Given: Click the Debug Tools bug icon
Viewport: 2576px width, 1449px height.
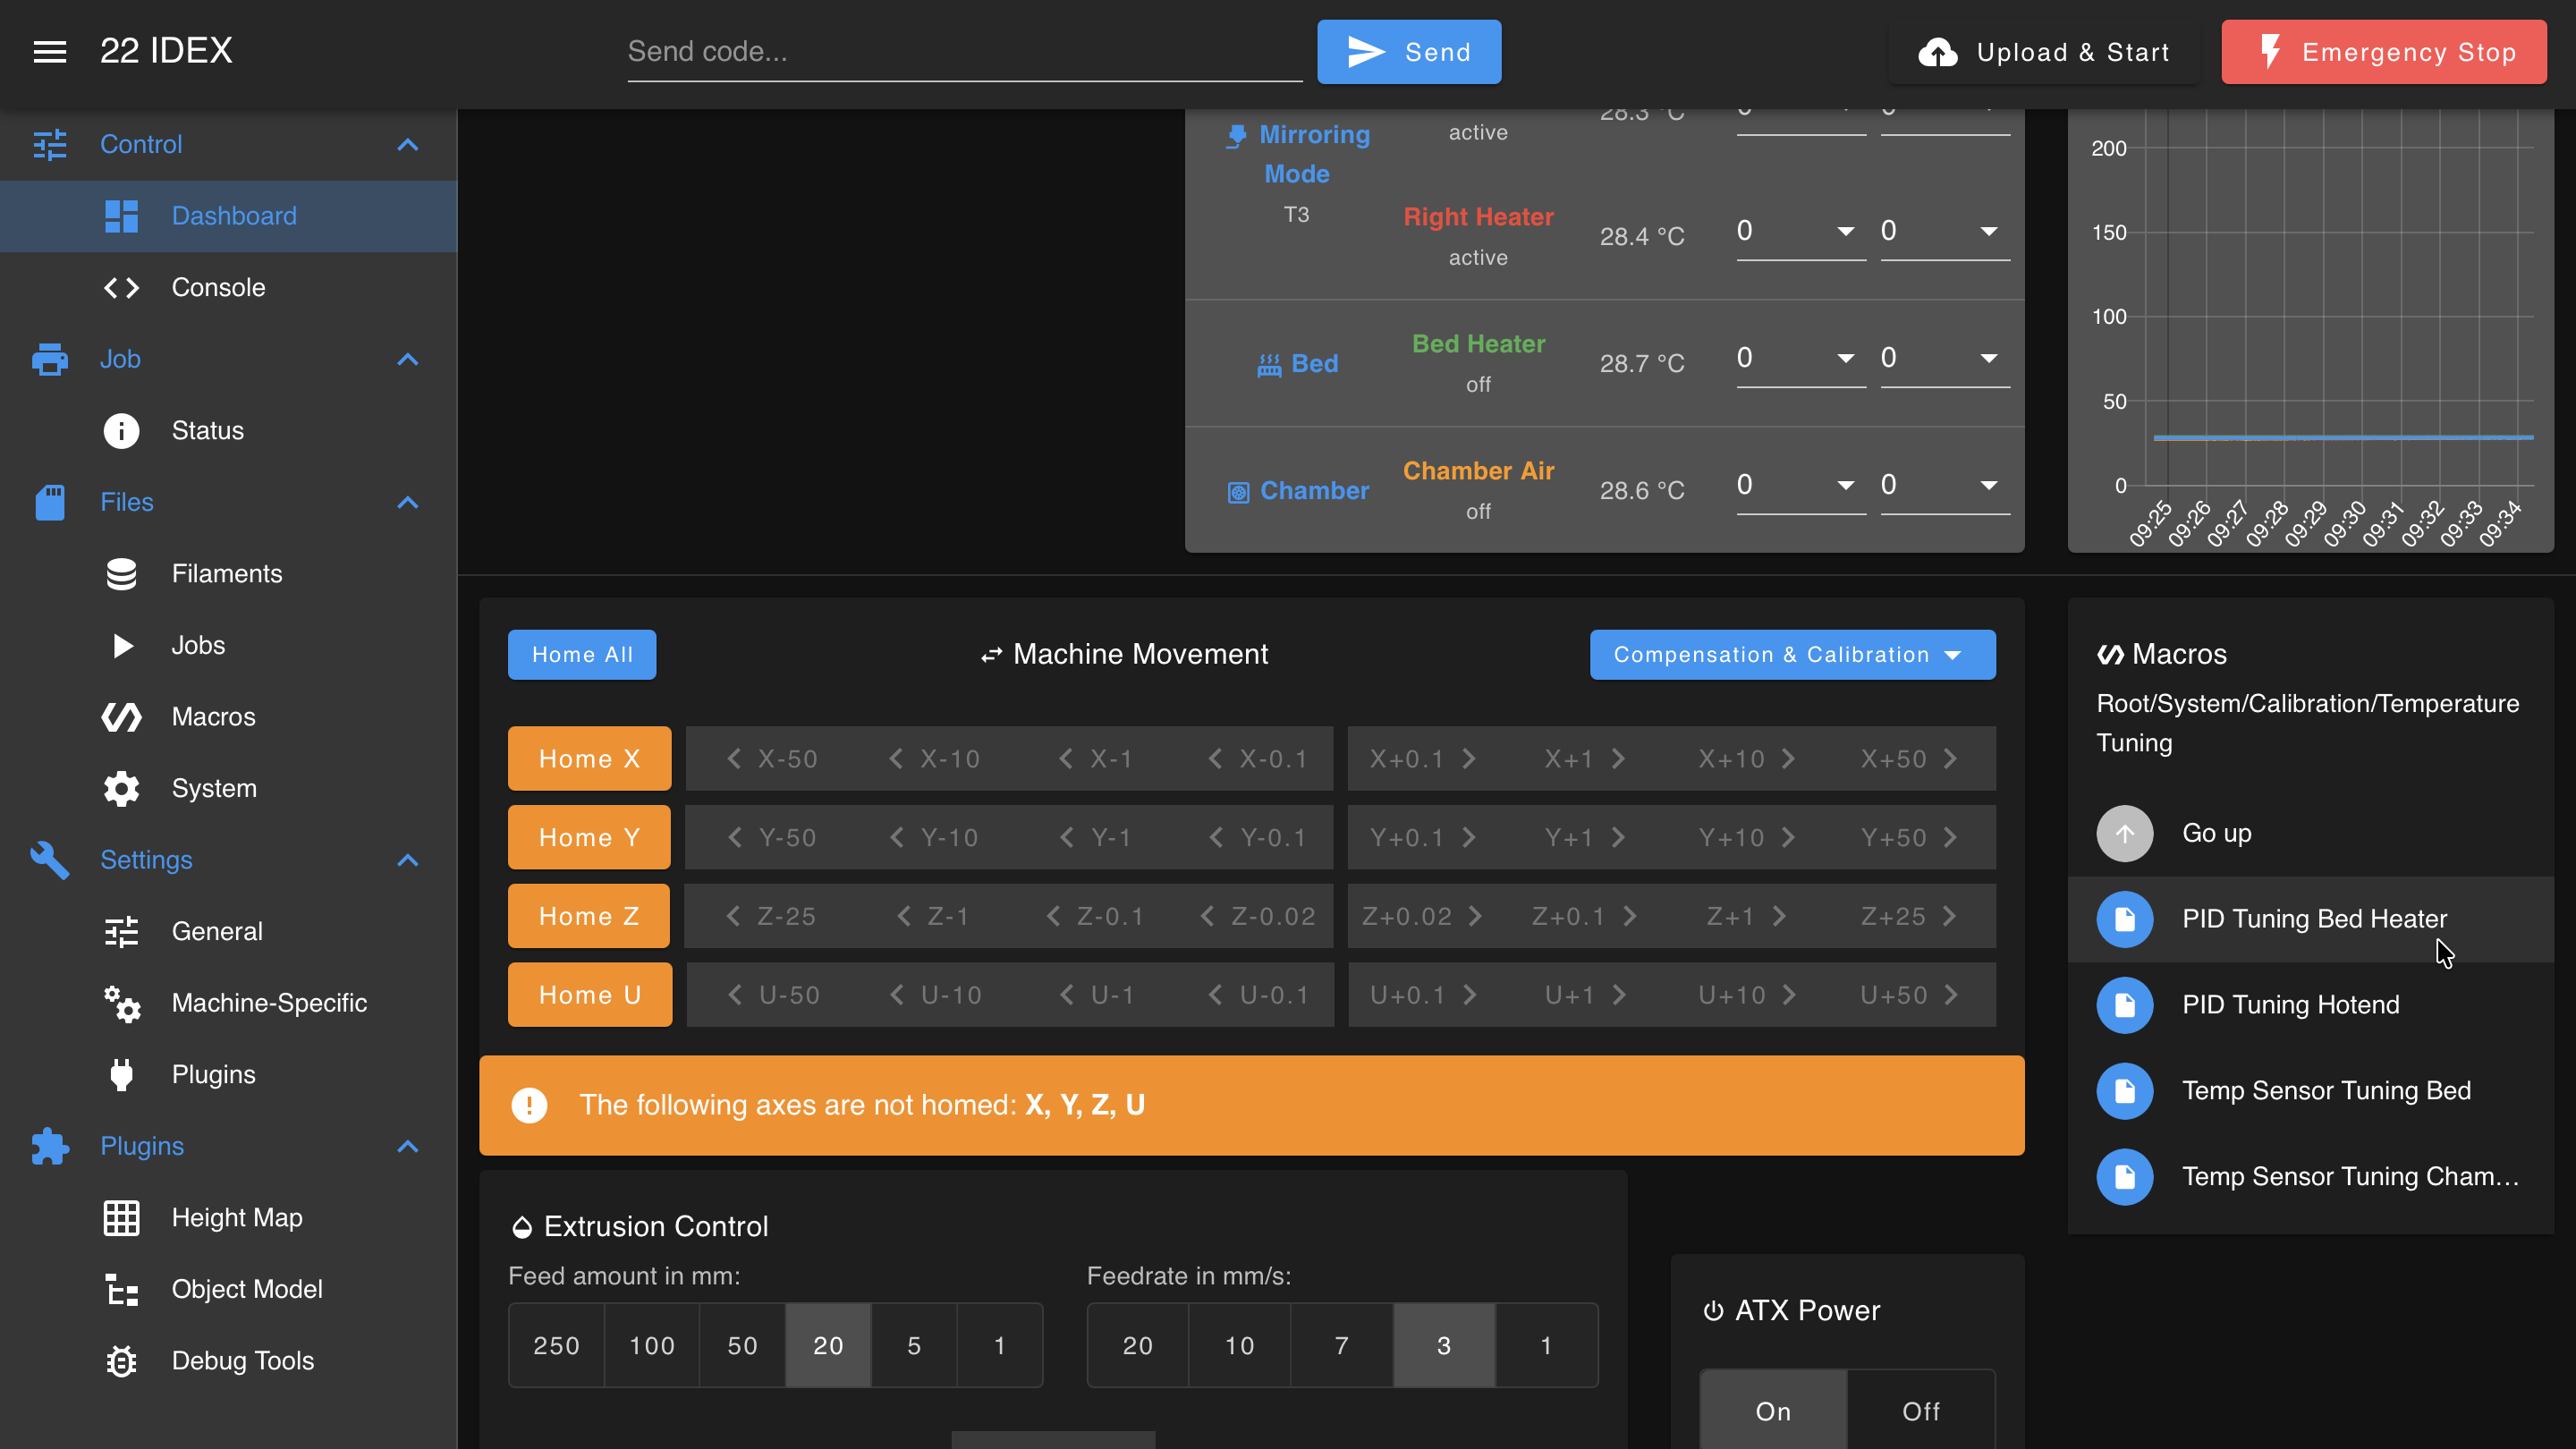Looking at the screenshot, I should coord(122,1361).
